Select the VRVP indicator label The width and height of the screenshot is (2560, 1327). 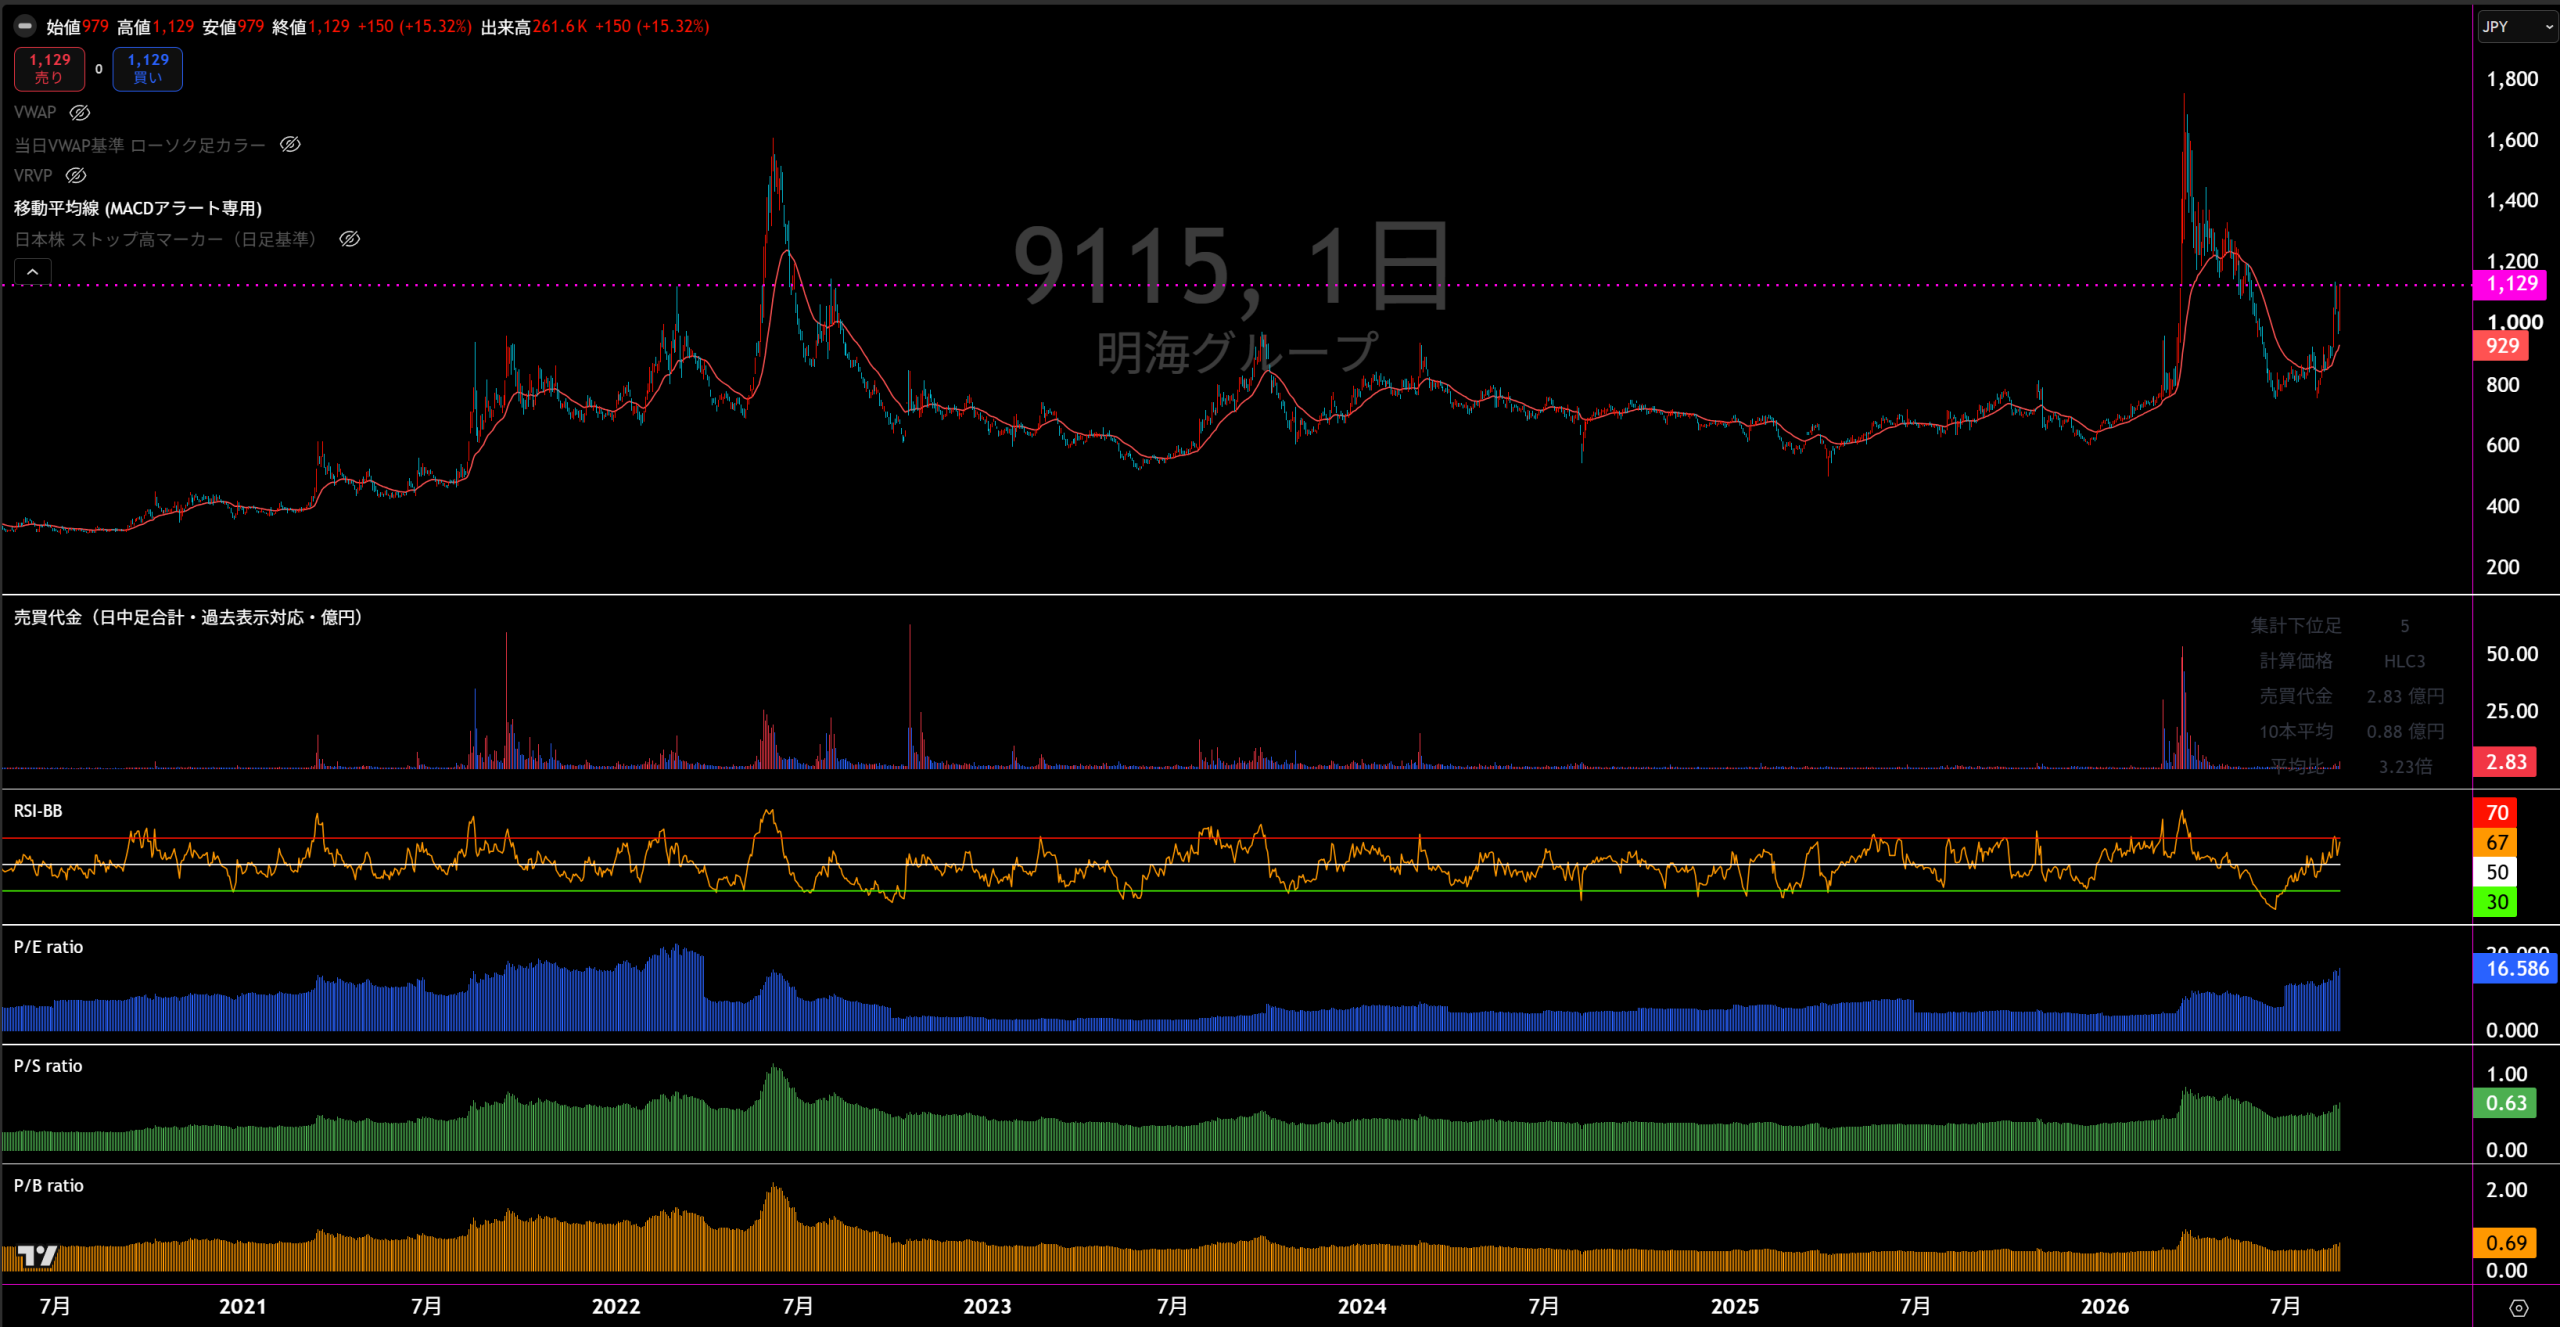33,176
